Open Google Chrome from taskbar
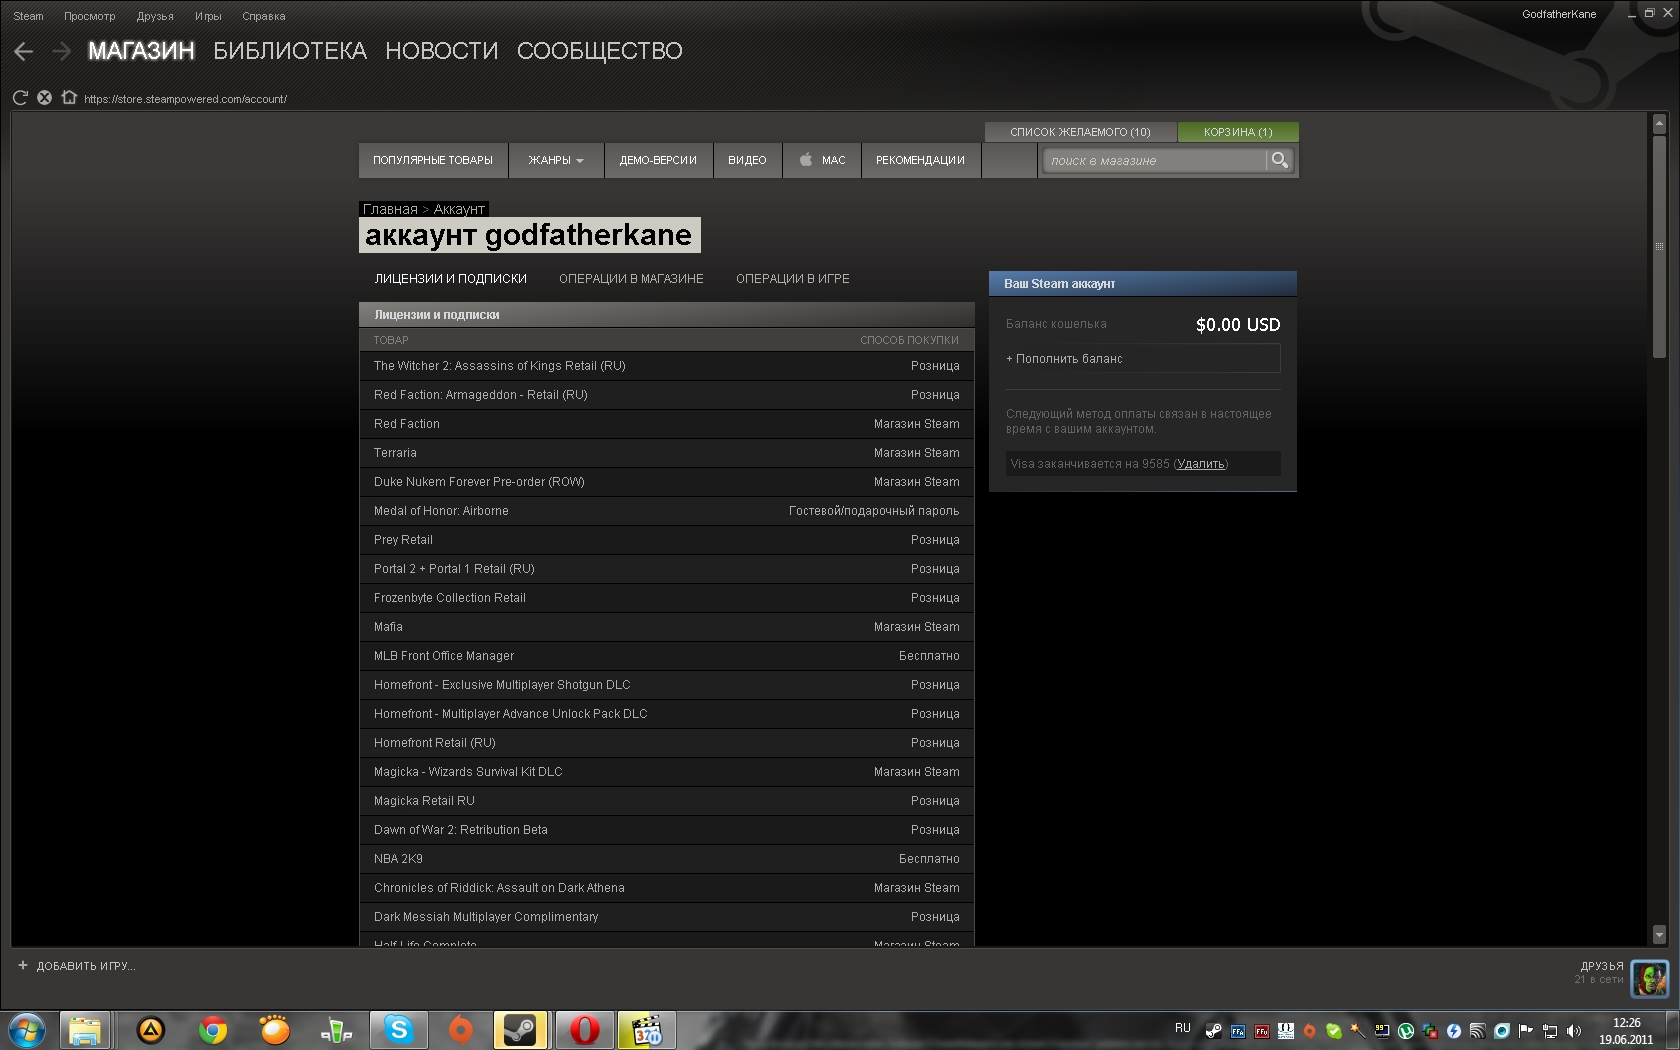The width and height of the screenshot is (1680, 1050). point(213,1030)
